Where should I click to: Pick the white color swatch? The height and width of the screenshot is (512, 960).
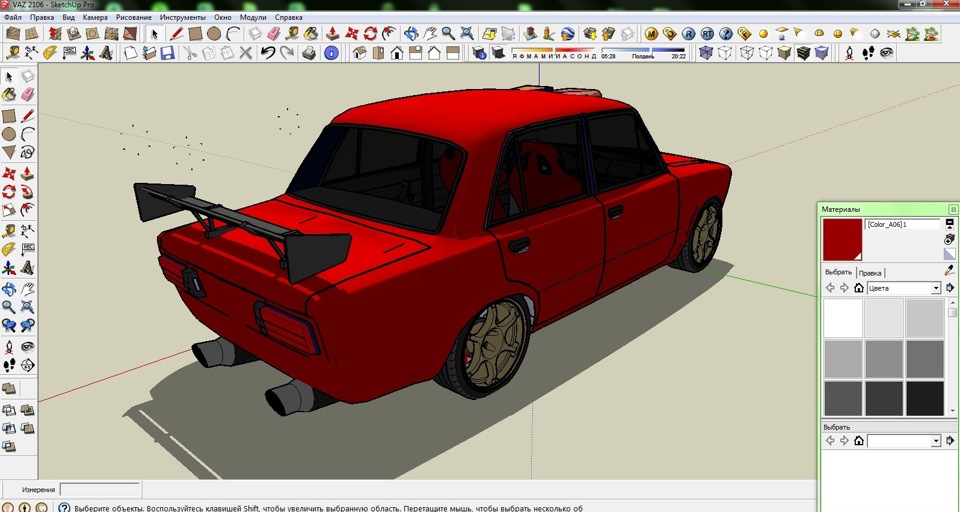(842, 318)
